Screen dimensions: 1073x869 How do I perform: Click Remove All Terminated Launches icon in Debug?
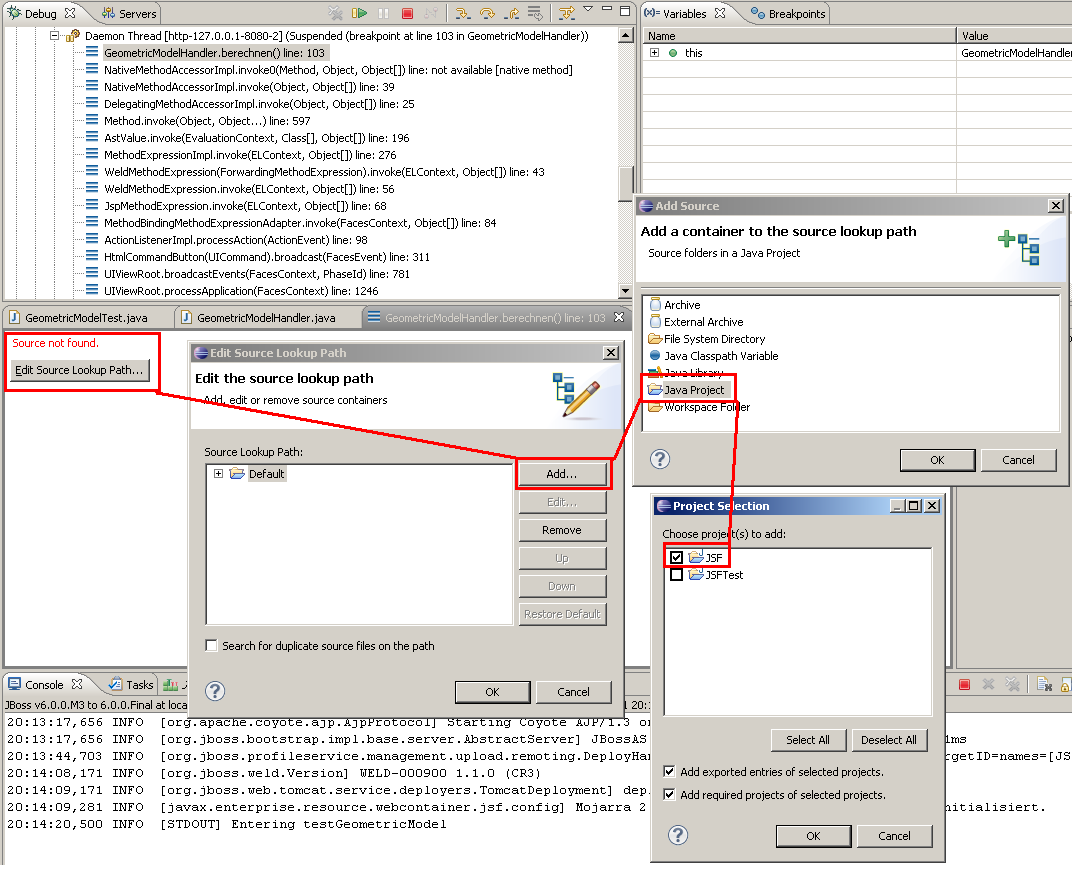[x=335, y=13]
